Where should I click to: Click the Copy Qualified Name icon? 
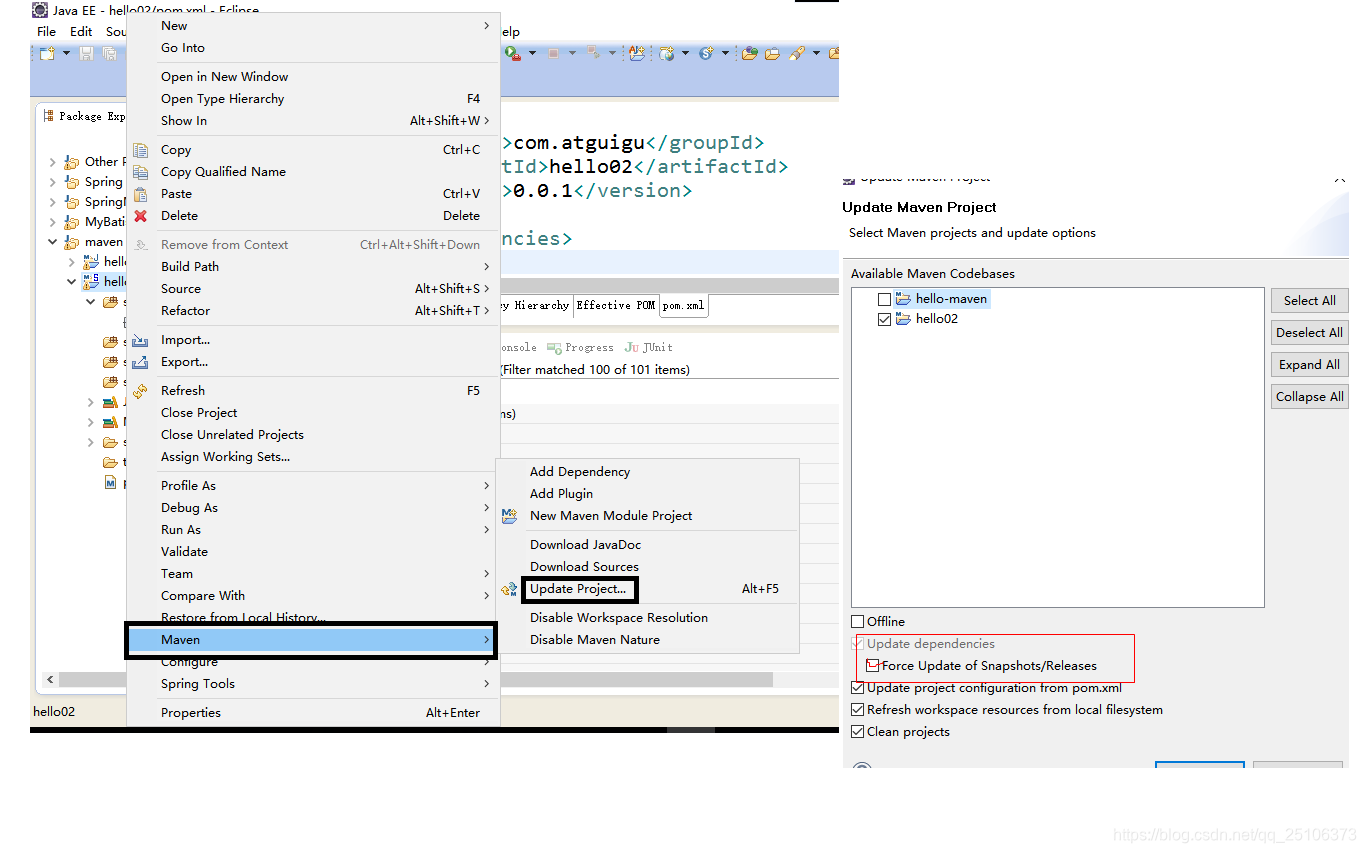141,172
